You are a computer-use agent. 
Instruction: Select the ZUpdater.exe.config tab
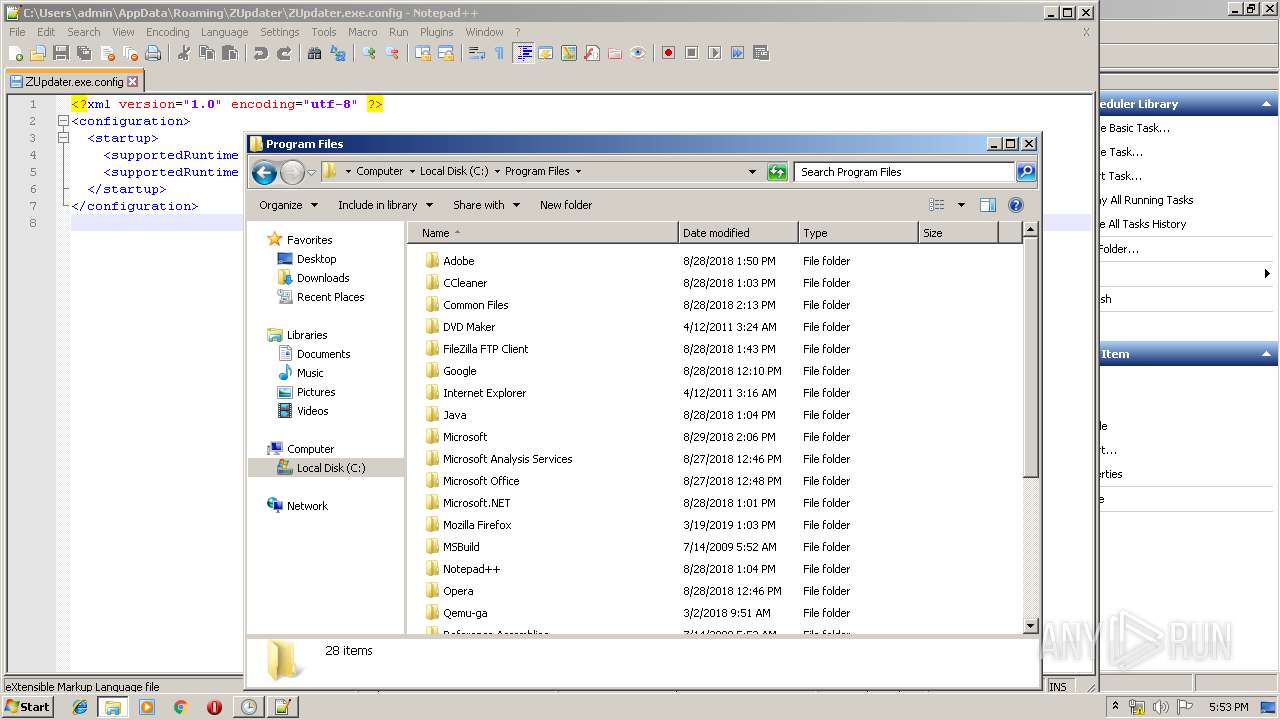pyautogui.click(x=74, y=82)
